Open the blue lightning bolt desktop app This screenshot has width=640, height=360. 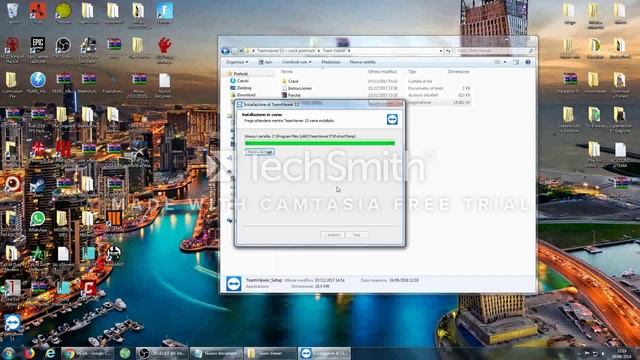(x=38, y=82)
